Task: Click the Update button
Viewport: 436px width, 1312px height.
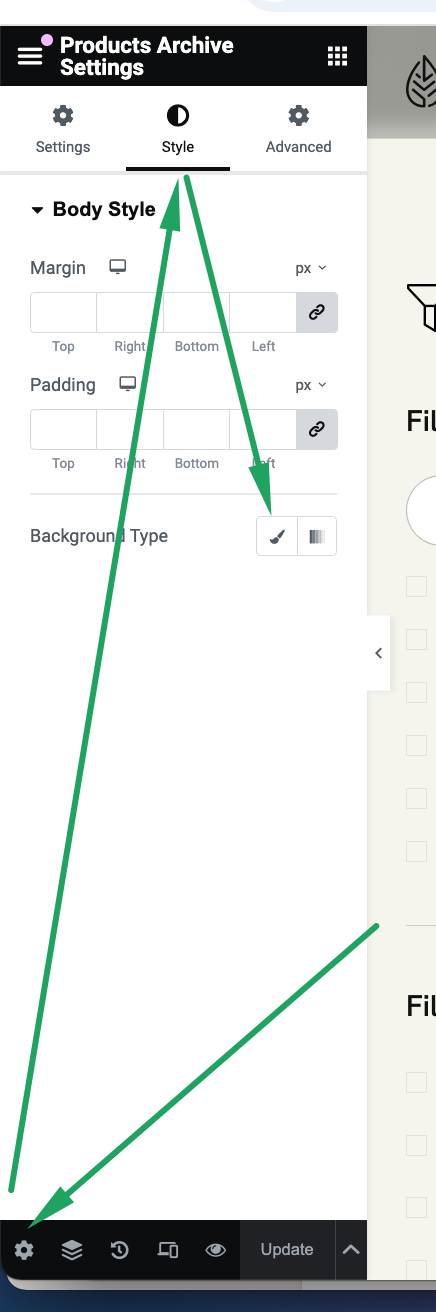Action: [287, 1250]
